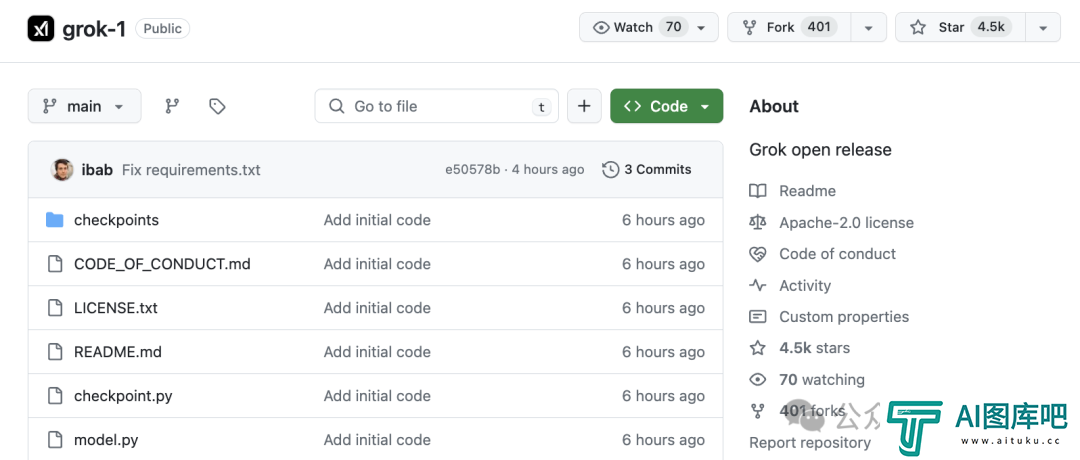The image size is (1080, 460).
Task: Open the Custom properties link
Action: coord(844,317)
